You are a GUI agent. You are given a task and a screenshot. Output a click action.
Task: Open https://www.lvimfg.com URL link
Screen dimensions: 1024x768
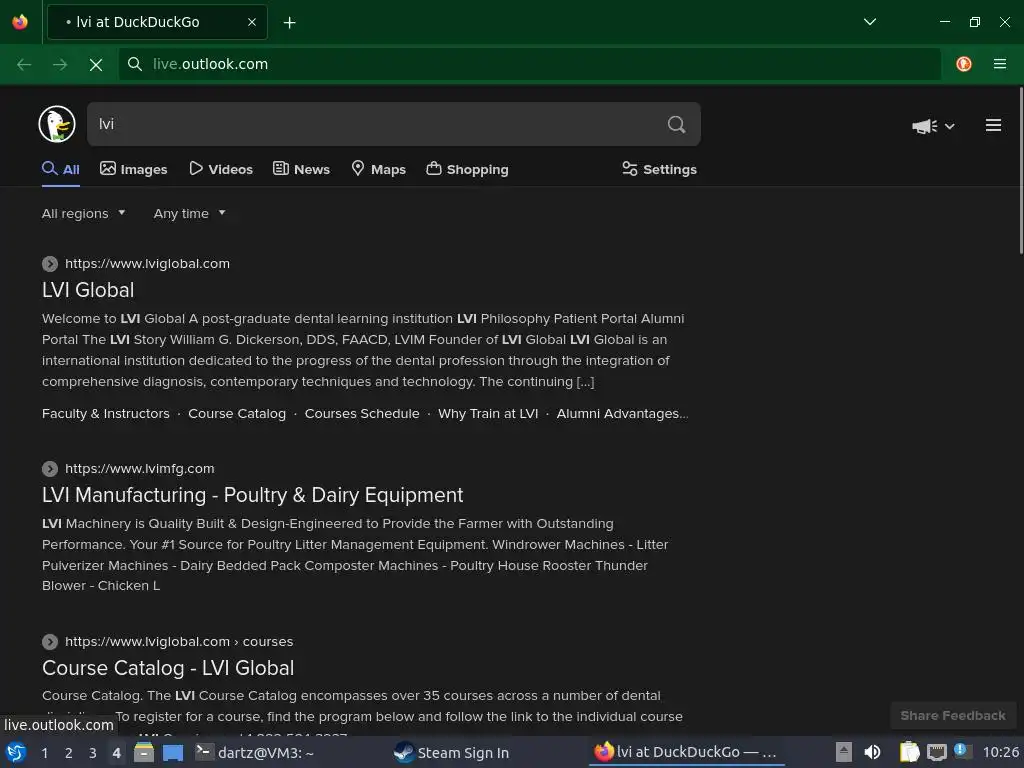(140, 469)
